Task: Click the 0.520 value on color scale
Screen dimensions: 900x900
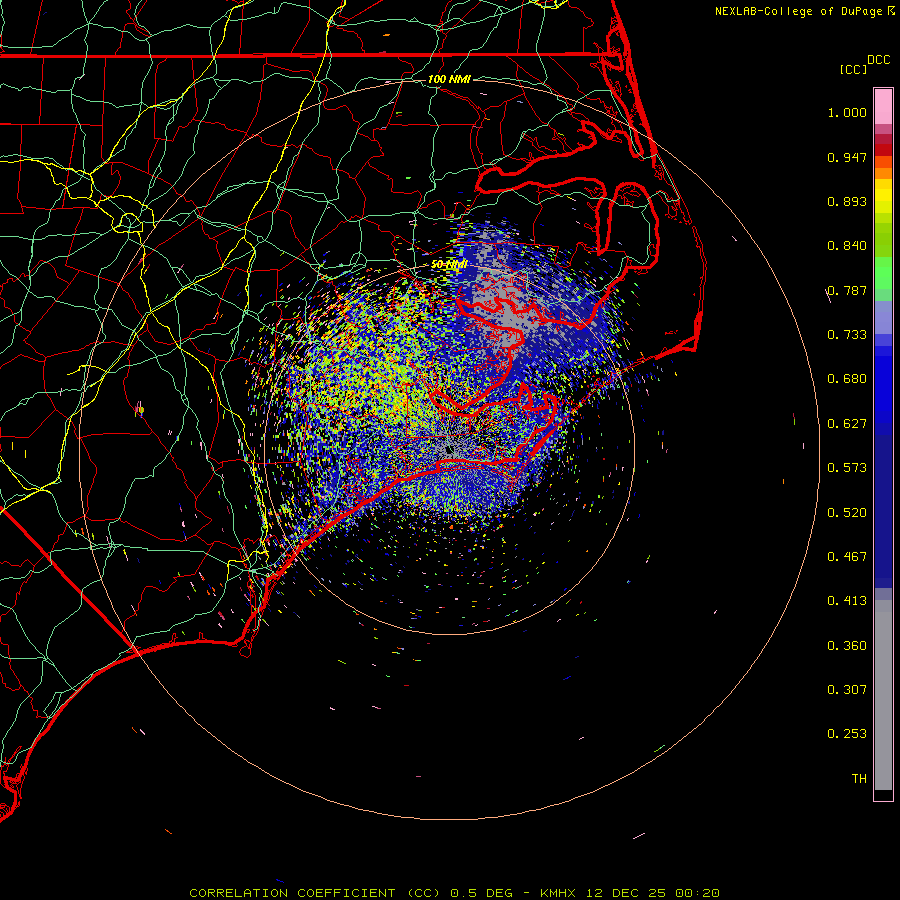Action: (x=847, y=513)
